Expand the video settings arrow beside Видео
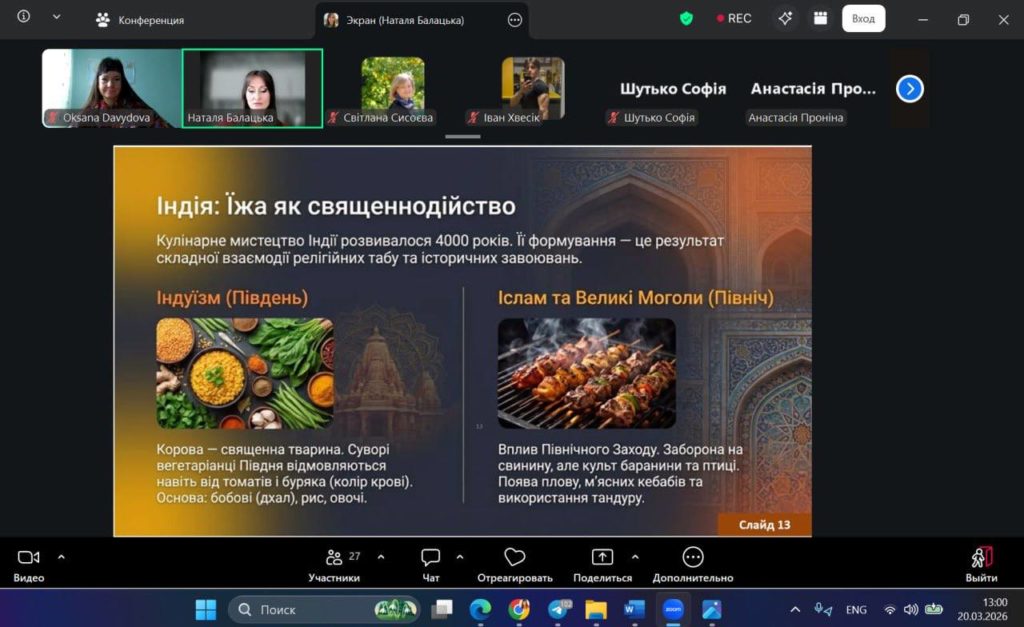Screen dimensions: 1024x627 coord(61,556)
